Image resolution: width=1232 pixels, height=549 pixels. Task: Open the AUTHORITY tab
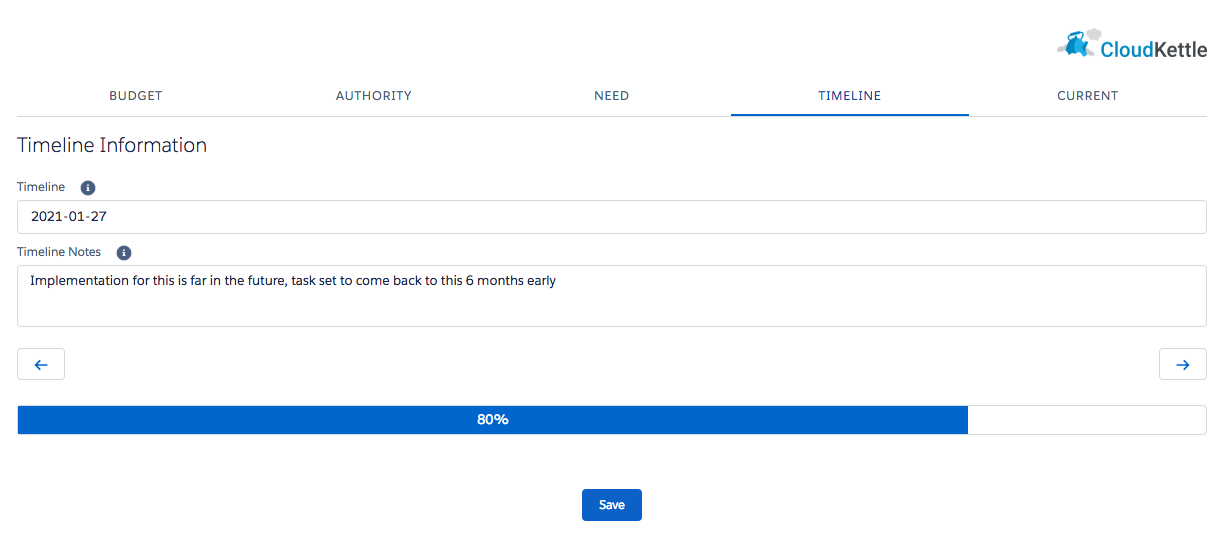click(x=373, y=96)
